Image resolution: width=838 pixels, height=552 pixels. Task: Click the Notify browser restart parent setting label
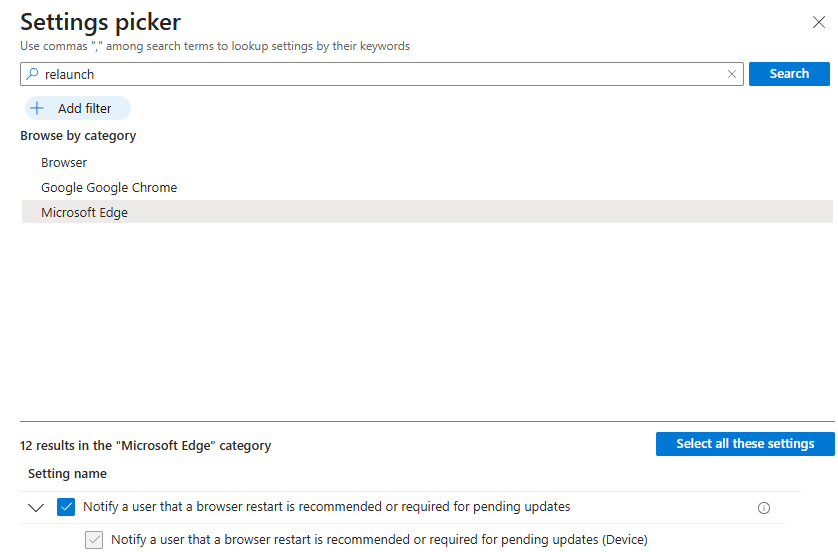pos(326,507)
